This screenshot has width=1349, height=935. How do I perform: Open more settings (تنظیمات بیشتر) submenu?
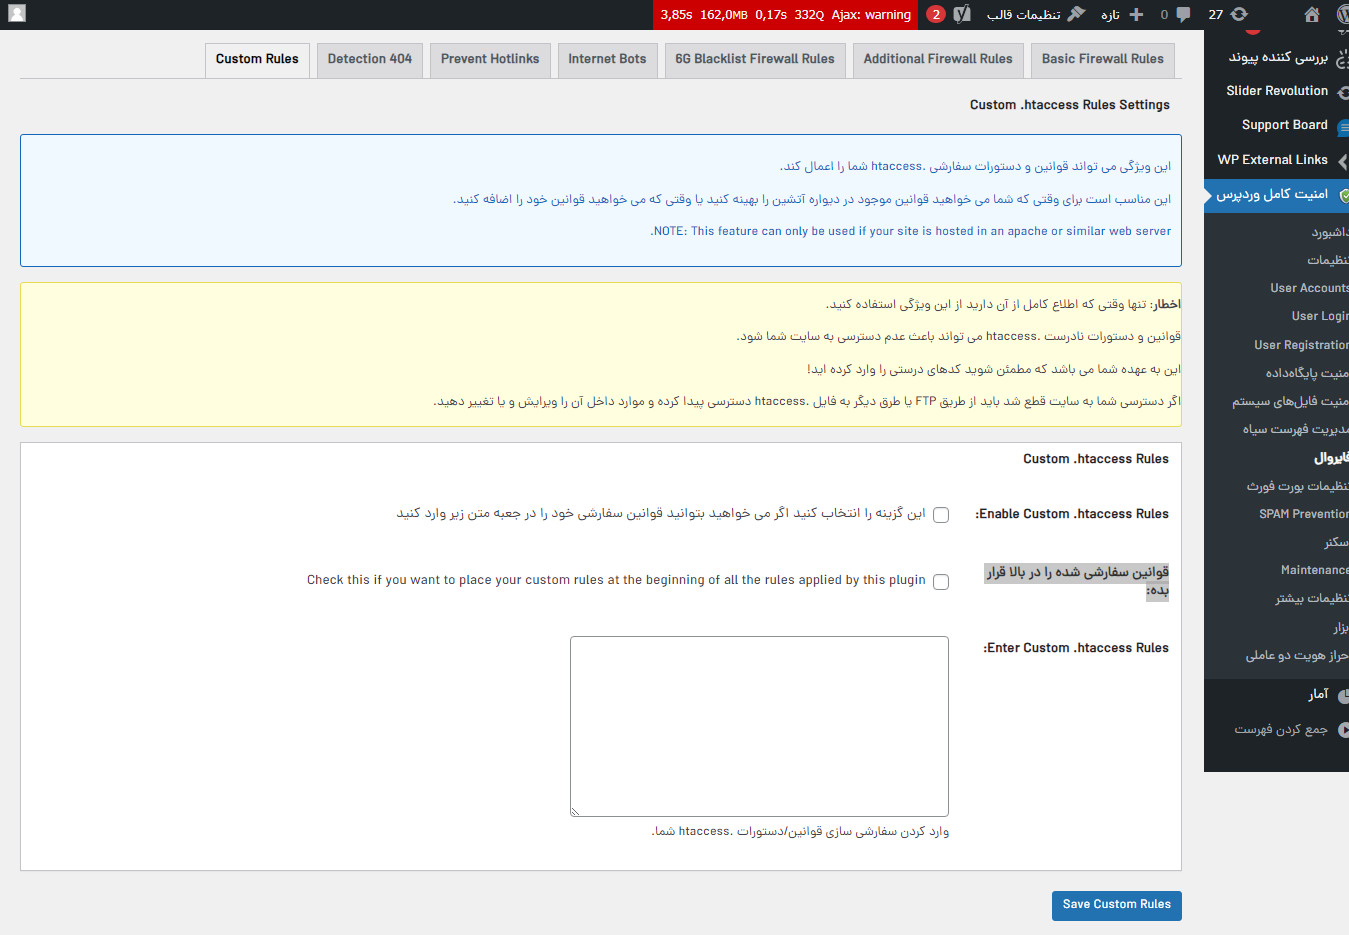click(x=1311, y=598)
